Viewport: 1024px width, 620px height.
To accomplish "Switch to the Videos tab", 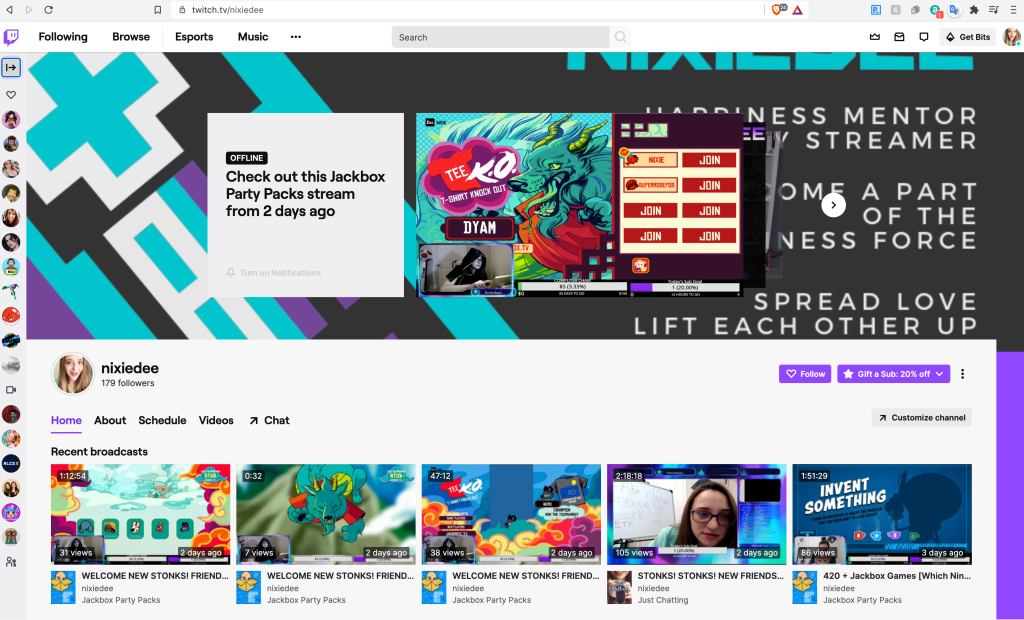I will (216, 421).
